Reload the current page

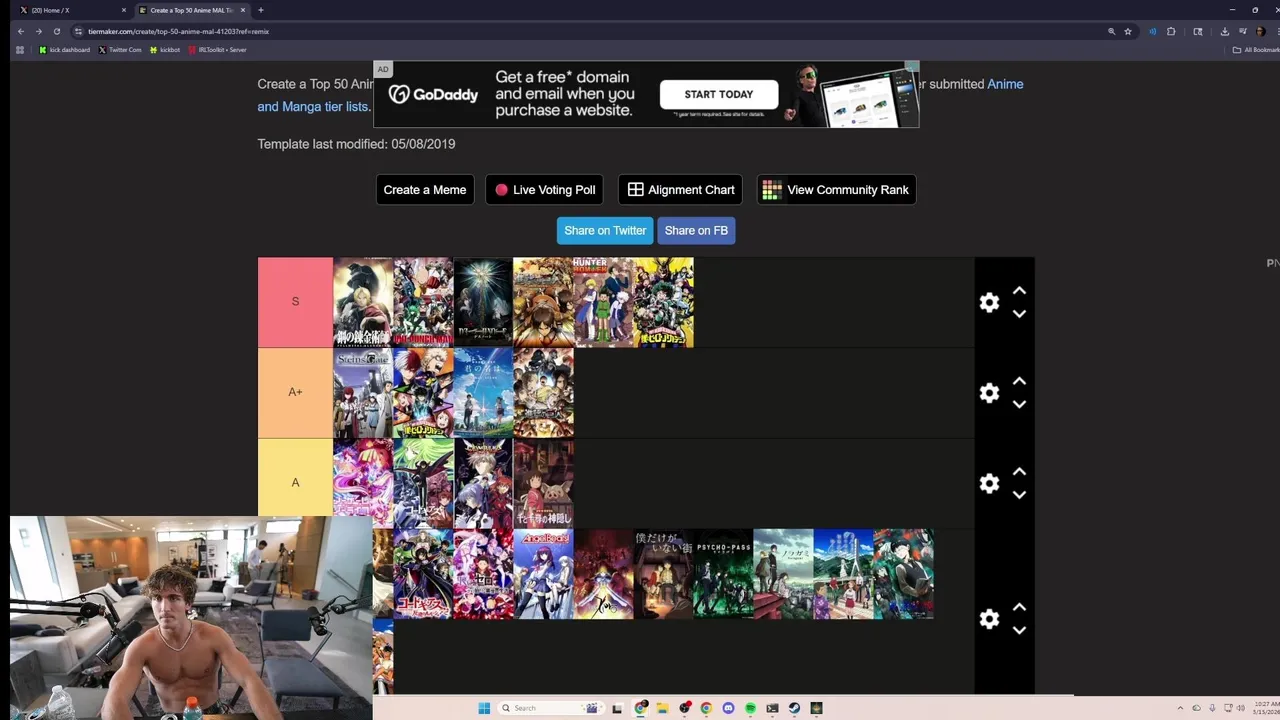[x=57, y=31]
